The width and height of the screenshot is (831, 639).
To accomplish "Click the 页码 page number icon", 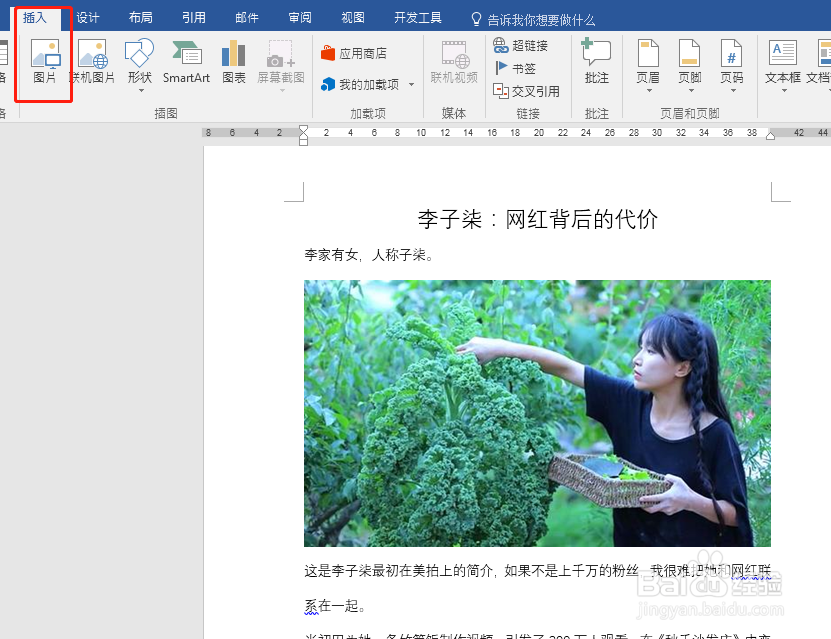I will [x=731, y=54].
